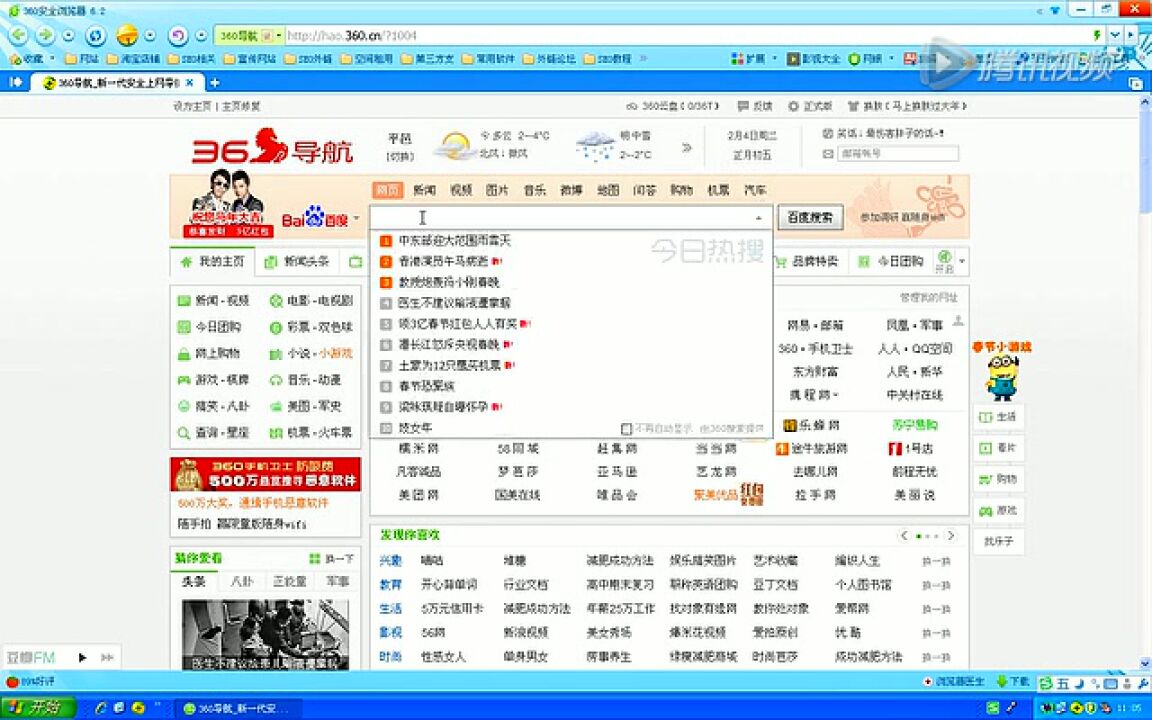
Task: Open the 淘宝店铺 bookmarks folder
Action: [133, 58]
